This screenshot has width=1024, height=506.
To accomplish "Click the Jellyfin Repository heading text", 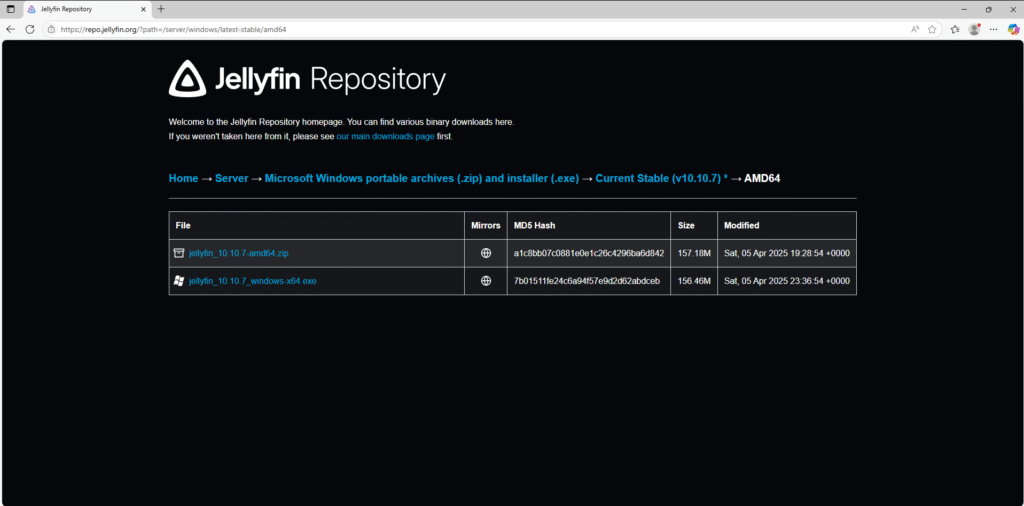I will coord(330,80).
